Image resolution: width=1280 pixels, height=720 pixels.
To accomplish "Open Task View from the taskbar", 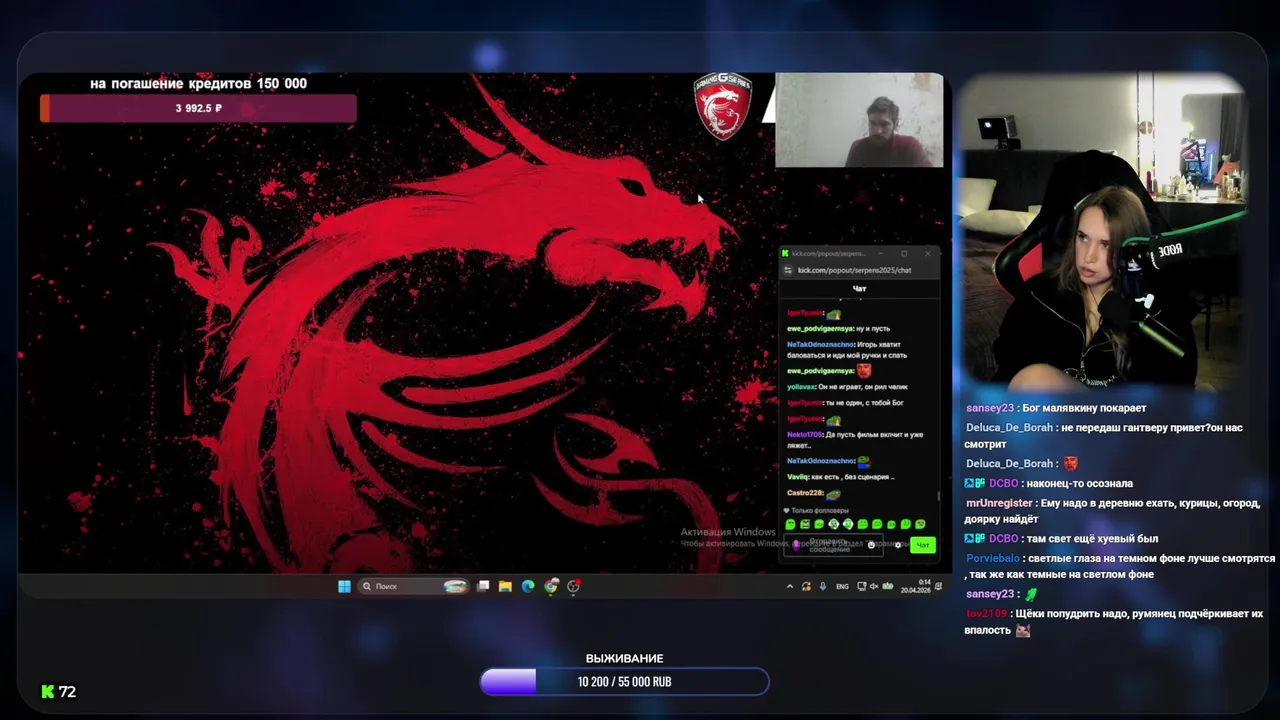I will [x=483, y=586].
